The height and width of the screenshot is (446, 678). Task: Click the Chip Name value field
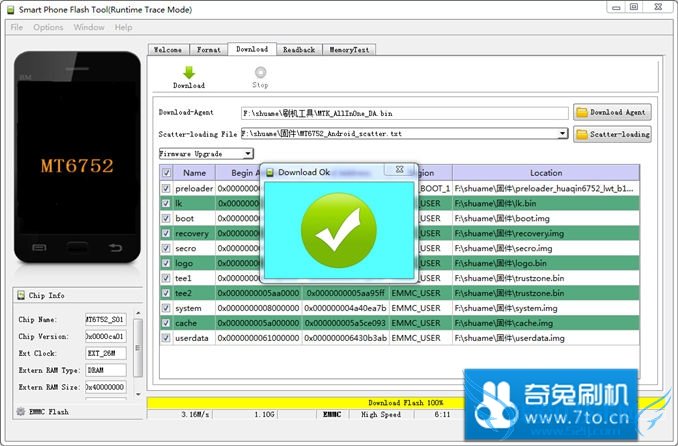click(106, 319)
